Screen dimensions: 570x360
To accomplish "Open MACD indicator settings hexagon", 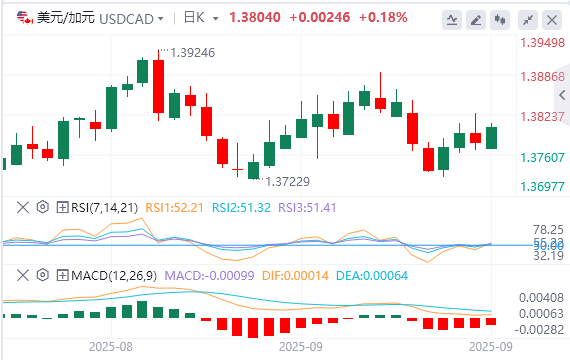I will (x=43, y=275).
